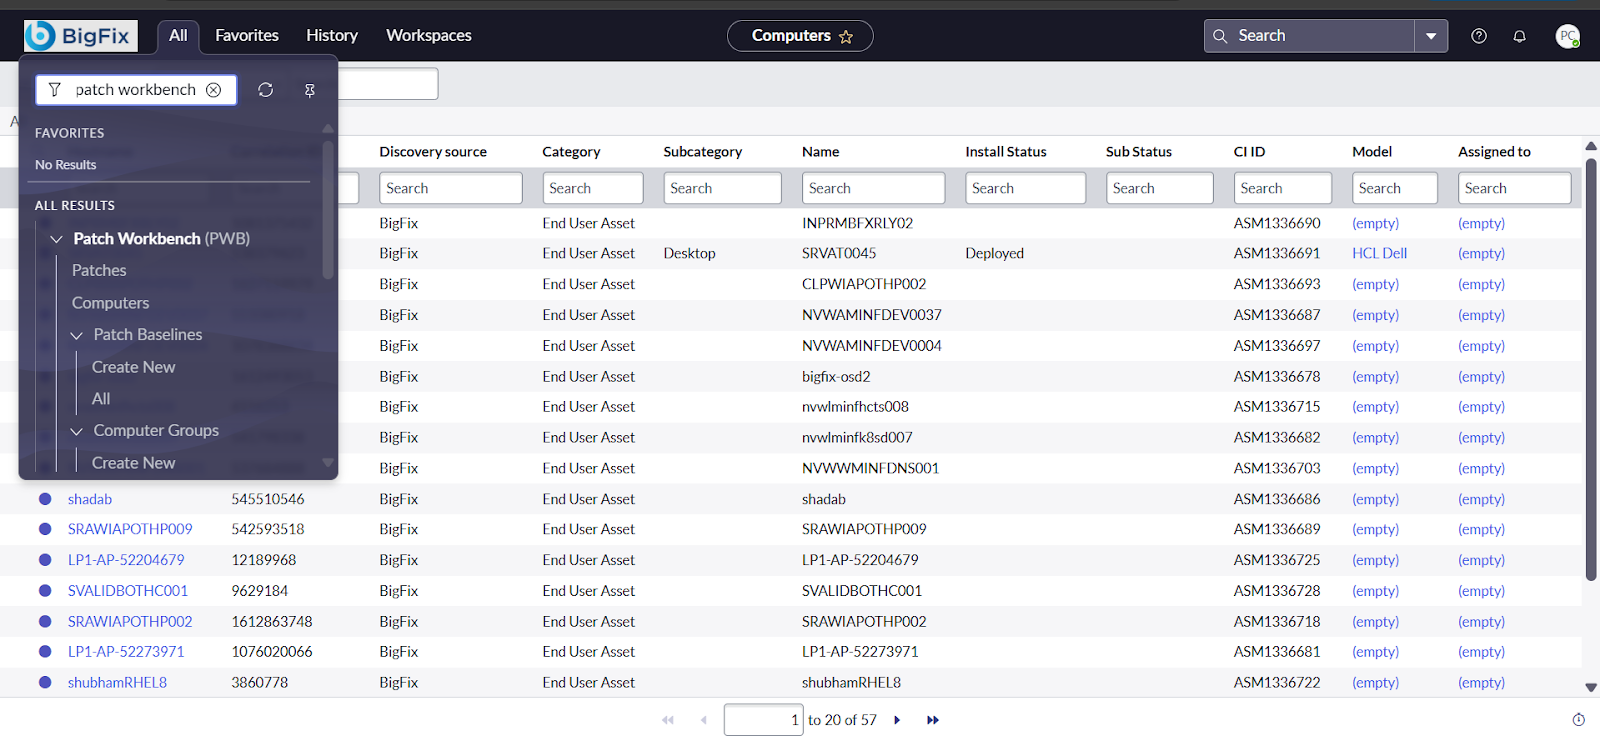This screenshot has width=1600, height=741.
Task: Refresh the navigation menu list
Action: click(265, 90)
